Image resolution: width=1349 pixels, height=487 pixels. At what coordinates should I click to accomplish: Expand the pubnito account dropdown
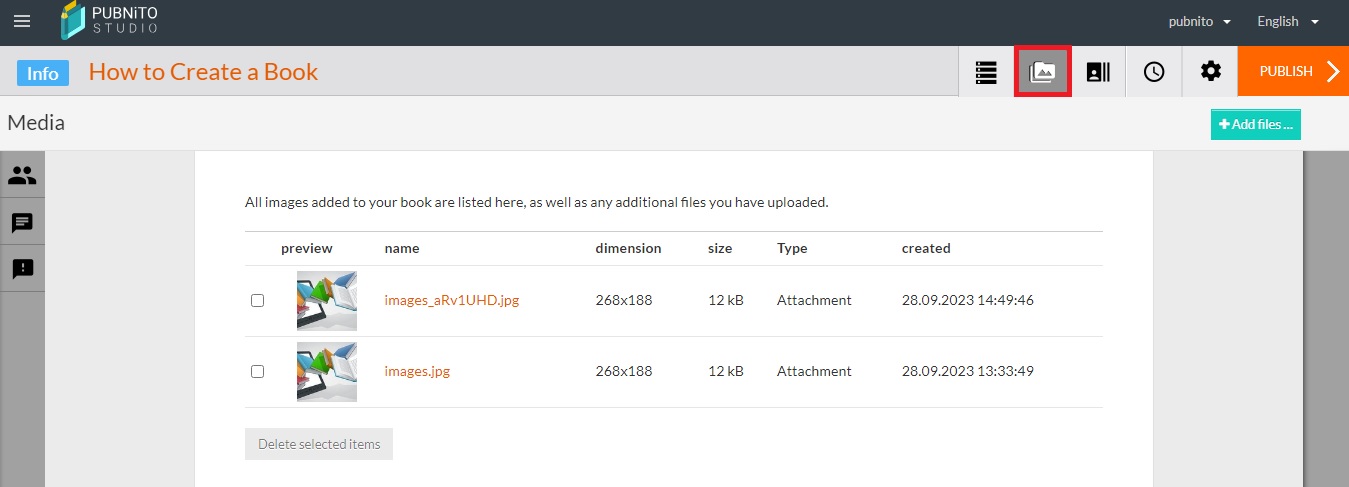pyautogui.click(x=1199, y=21)
